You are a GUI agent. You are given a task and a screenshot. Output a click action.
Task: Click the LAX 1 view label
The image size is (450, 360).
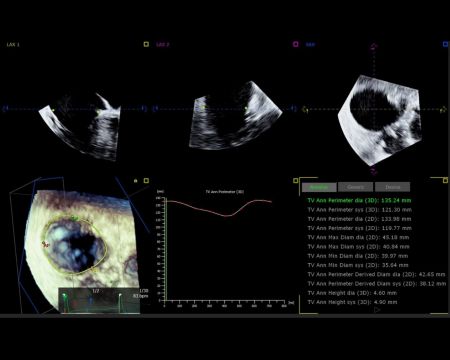(13, 44)
